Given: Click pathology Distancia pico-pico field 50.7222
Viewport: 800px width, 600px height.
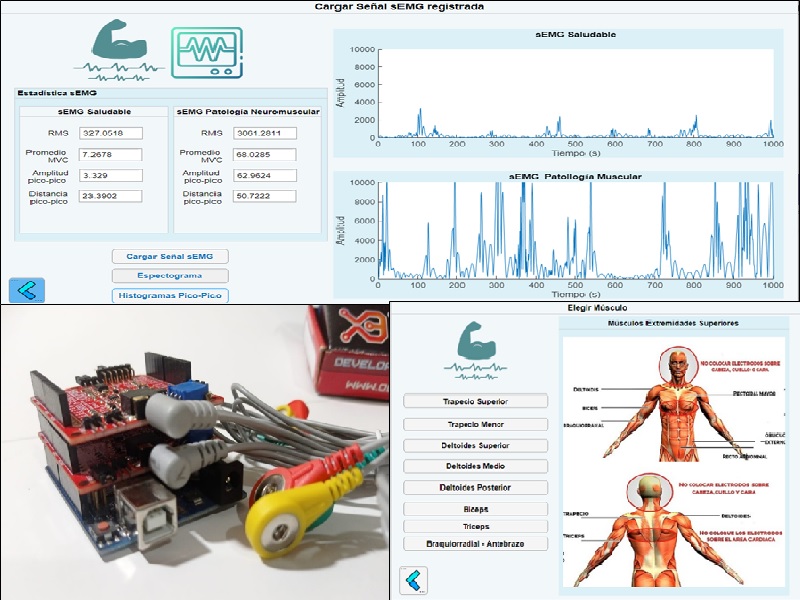Looking at the screenshot, I should point(265,196).
